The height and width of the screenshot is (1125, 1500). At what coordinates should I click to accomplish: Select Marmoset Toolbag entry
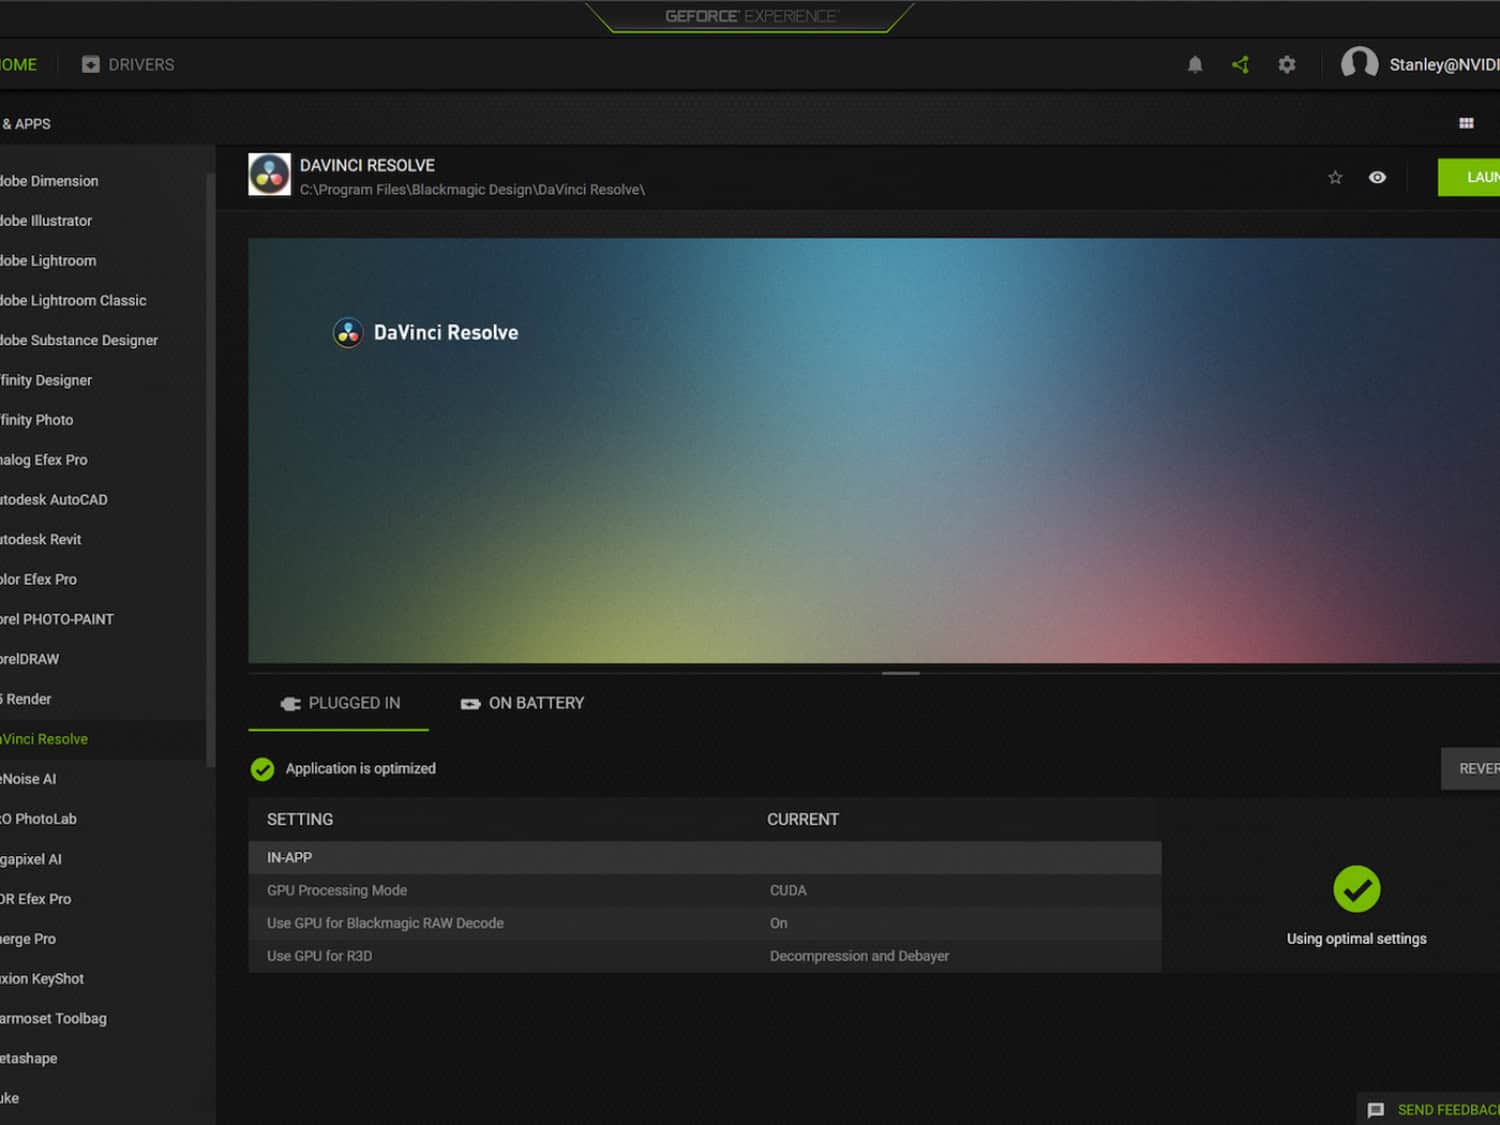[x=54, y=1019]
